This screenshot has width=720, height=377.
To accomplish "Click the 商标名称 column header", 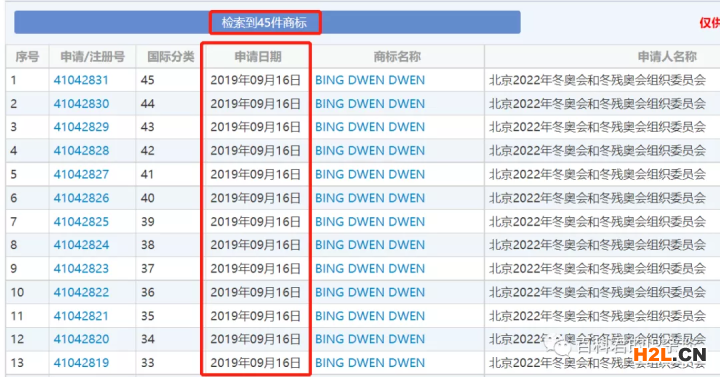I will tap(397, 56).
